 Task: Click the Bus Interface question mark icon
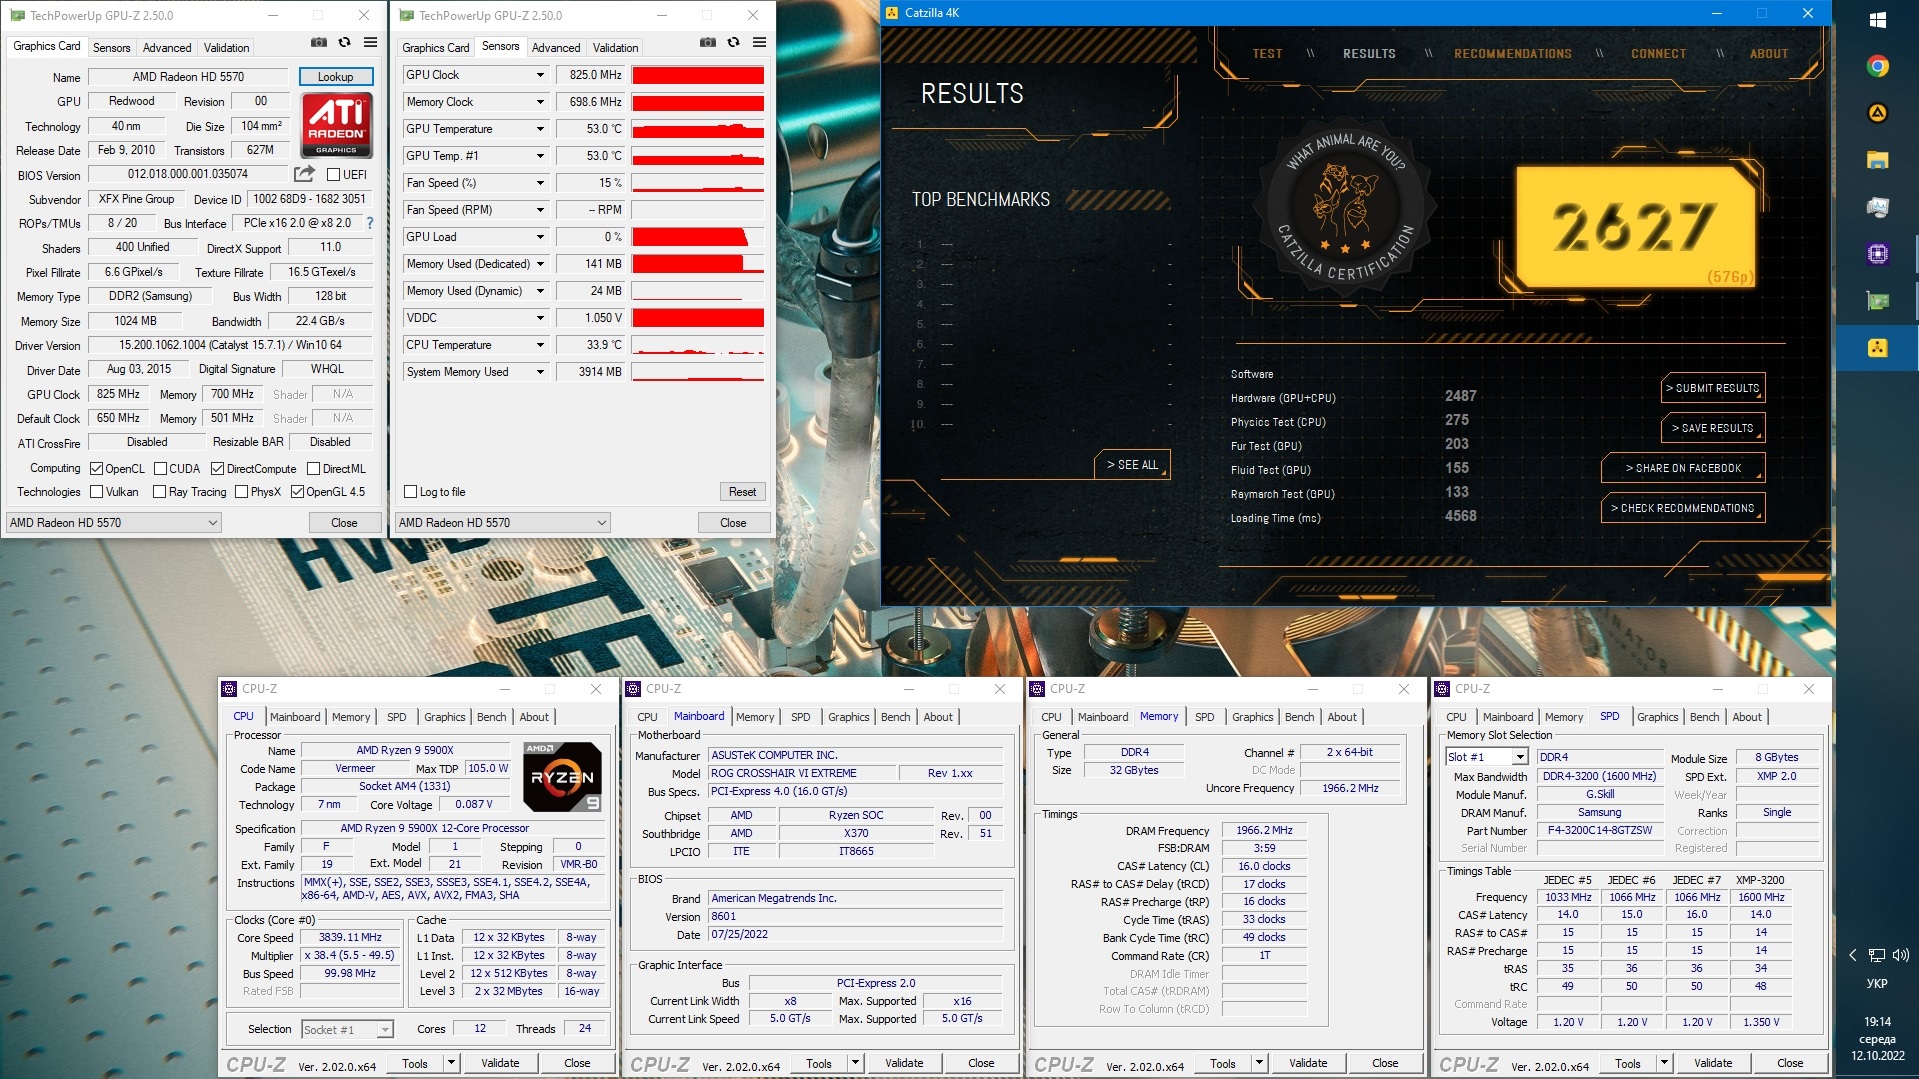[370, 223]
